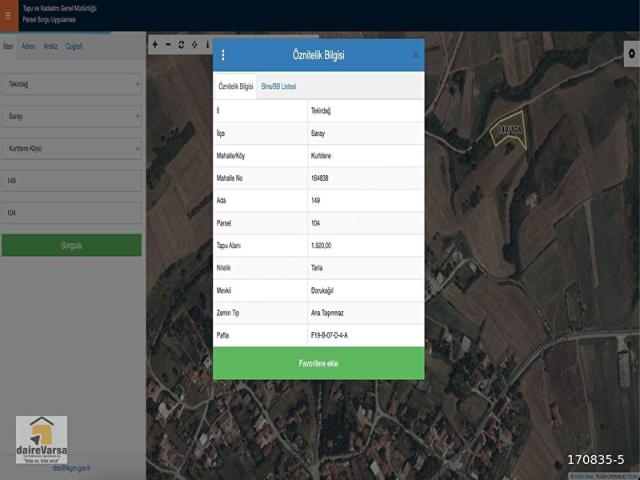This screenshot has height=480, width=640.
Task: Zoom out with the minus map tool
Action: (168, 44)
